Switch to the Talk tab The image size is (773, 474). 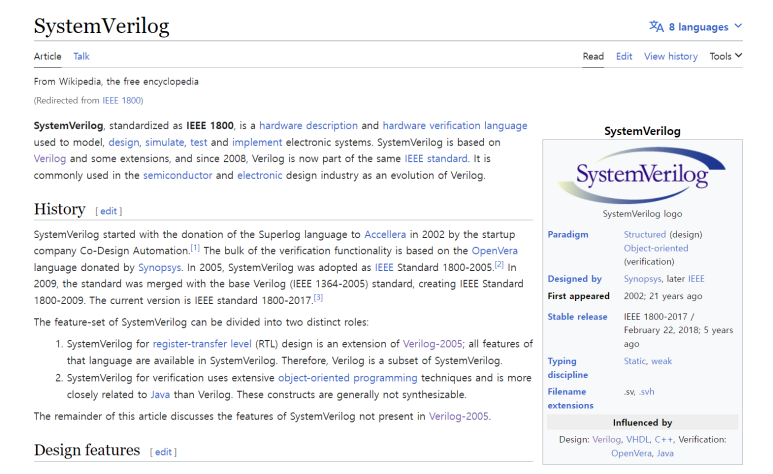point(81,56)
